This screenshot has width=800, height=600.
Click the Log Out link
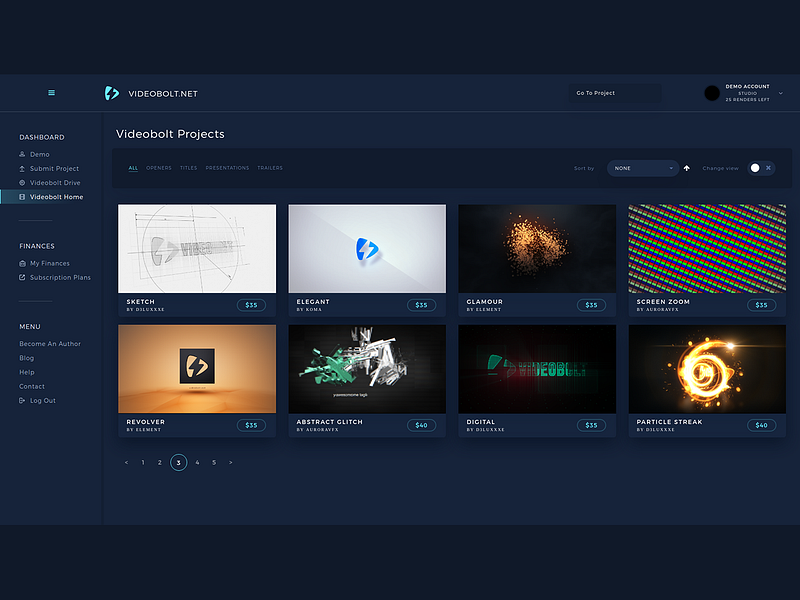tap(42, 401)
